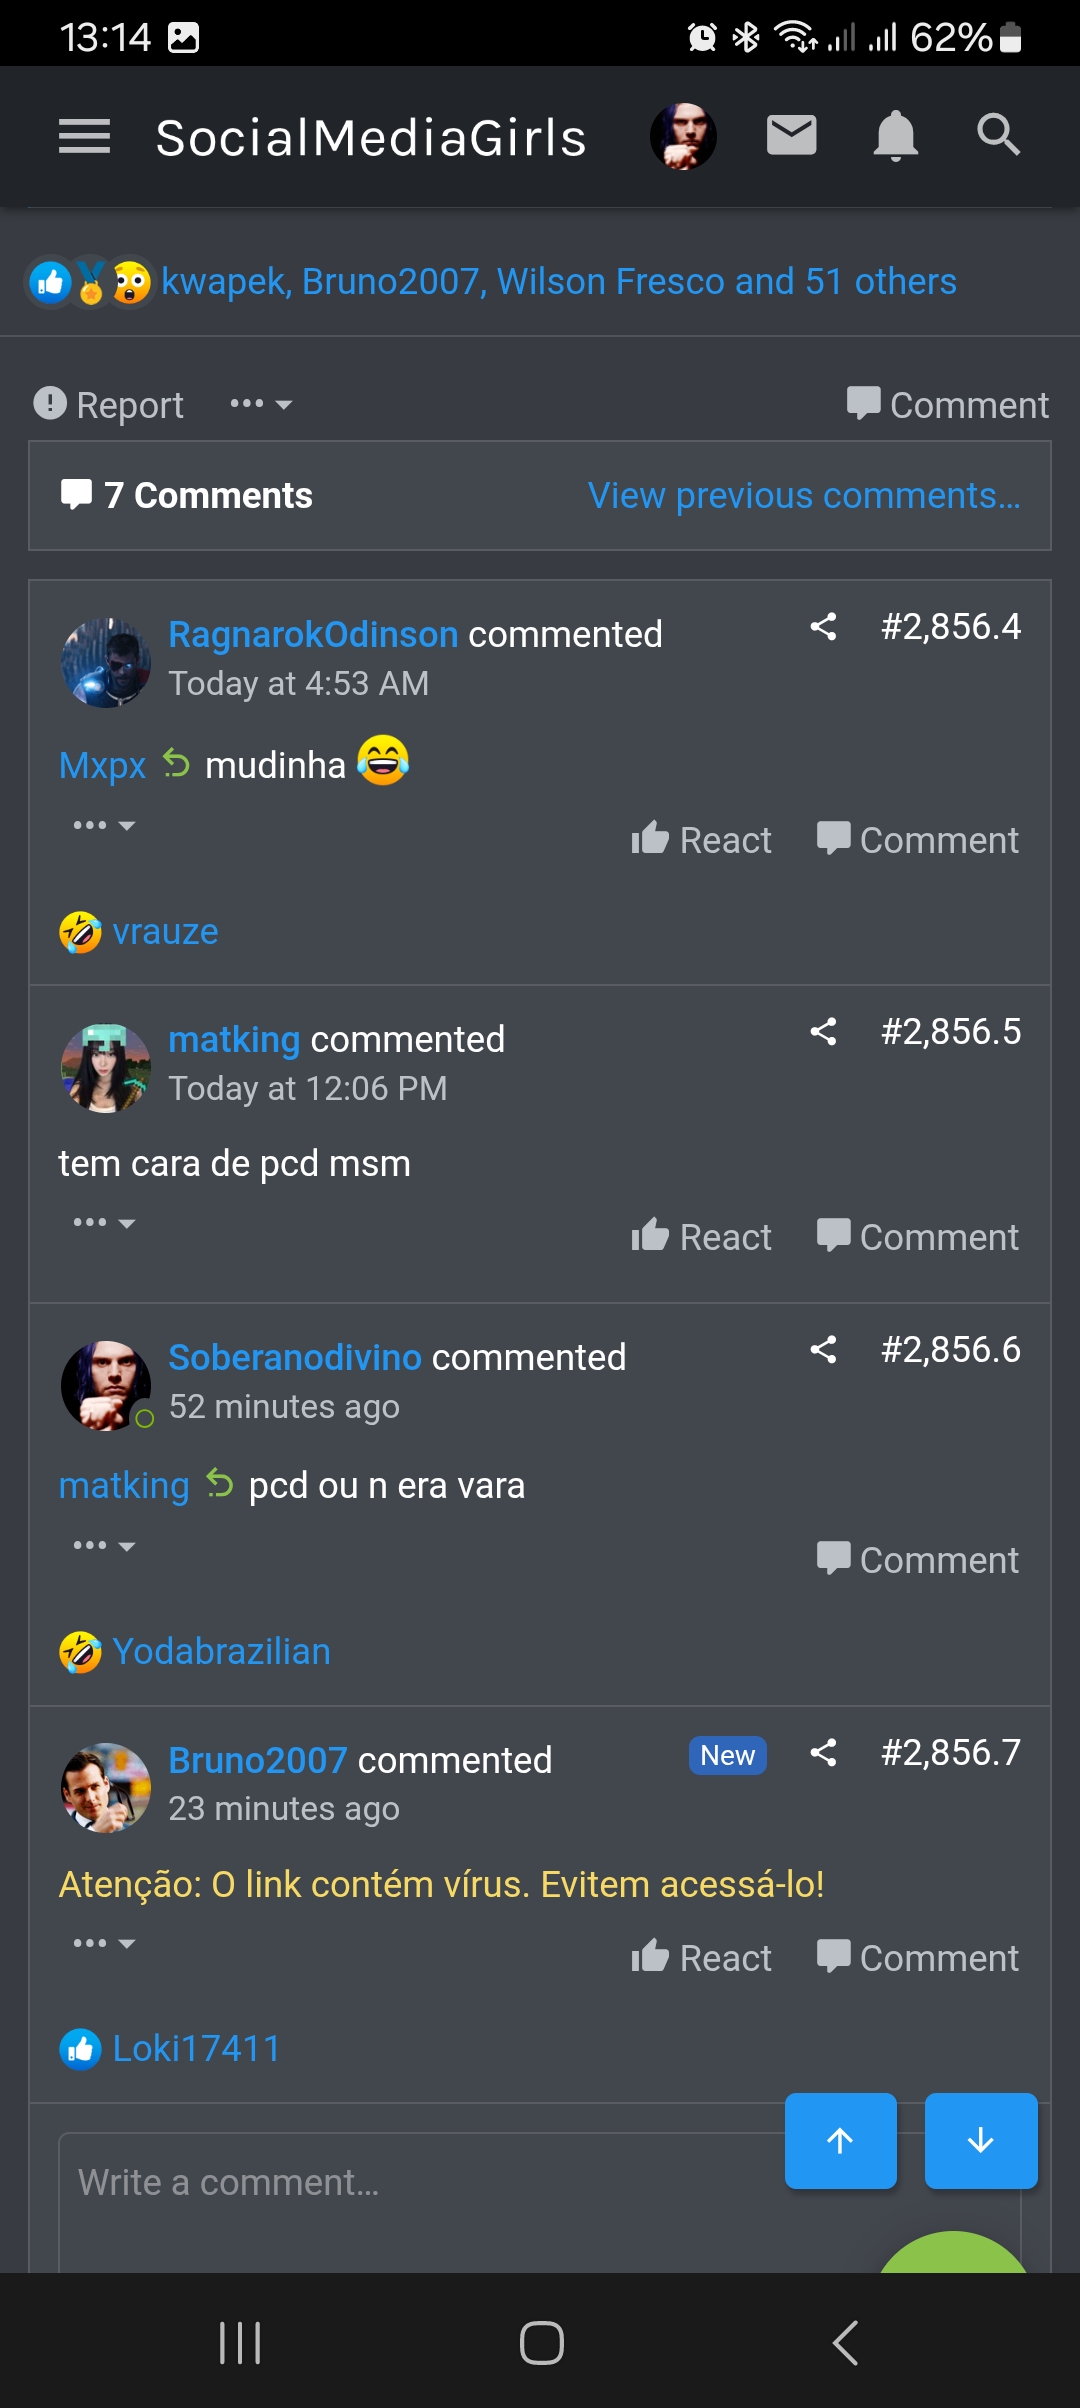Open matking's profile avatar thumbnail
This screenshot has width=1080, height=2408.
106,1068
